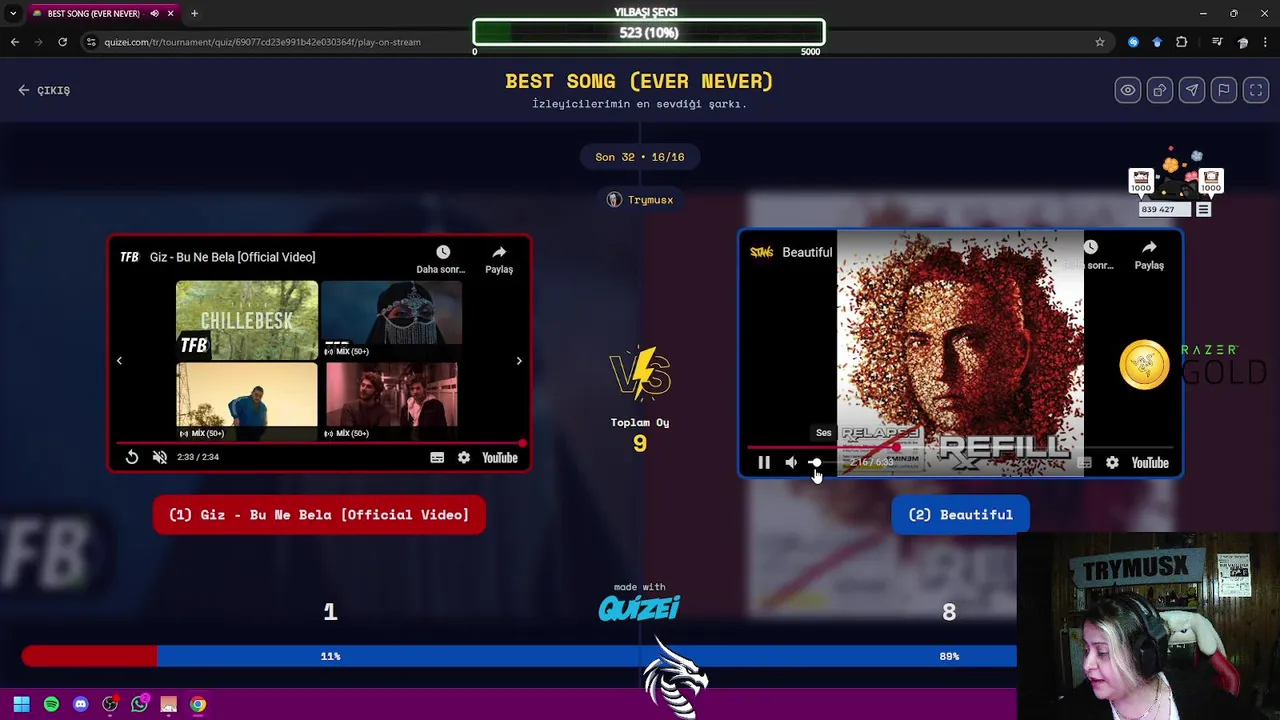Viewport: 1280px width, 720px height.
Task: Click TFB channel logo on Giz video
Action: [129, 257]
